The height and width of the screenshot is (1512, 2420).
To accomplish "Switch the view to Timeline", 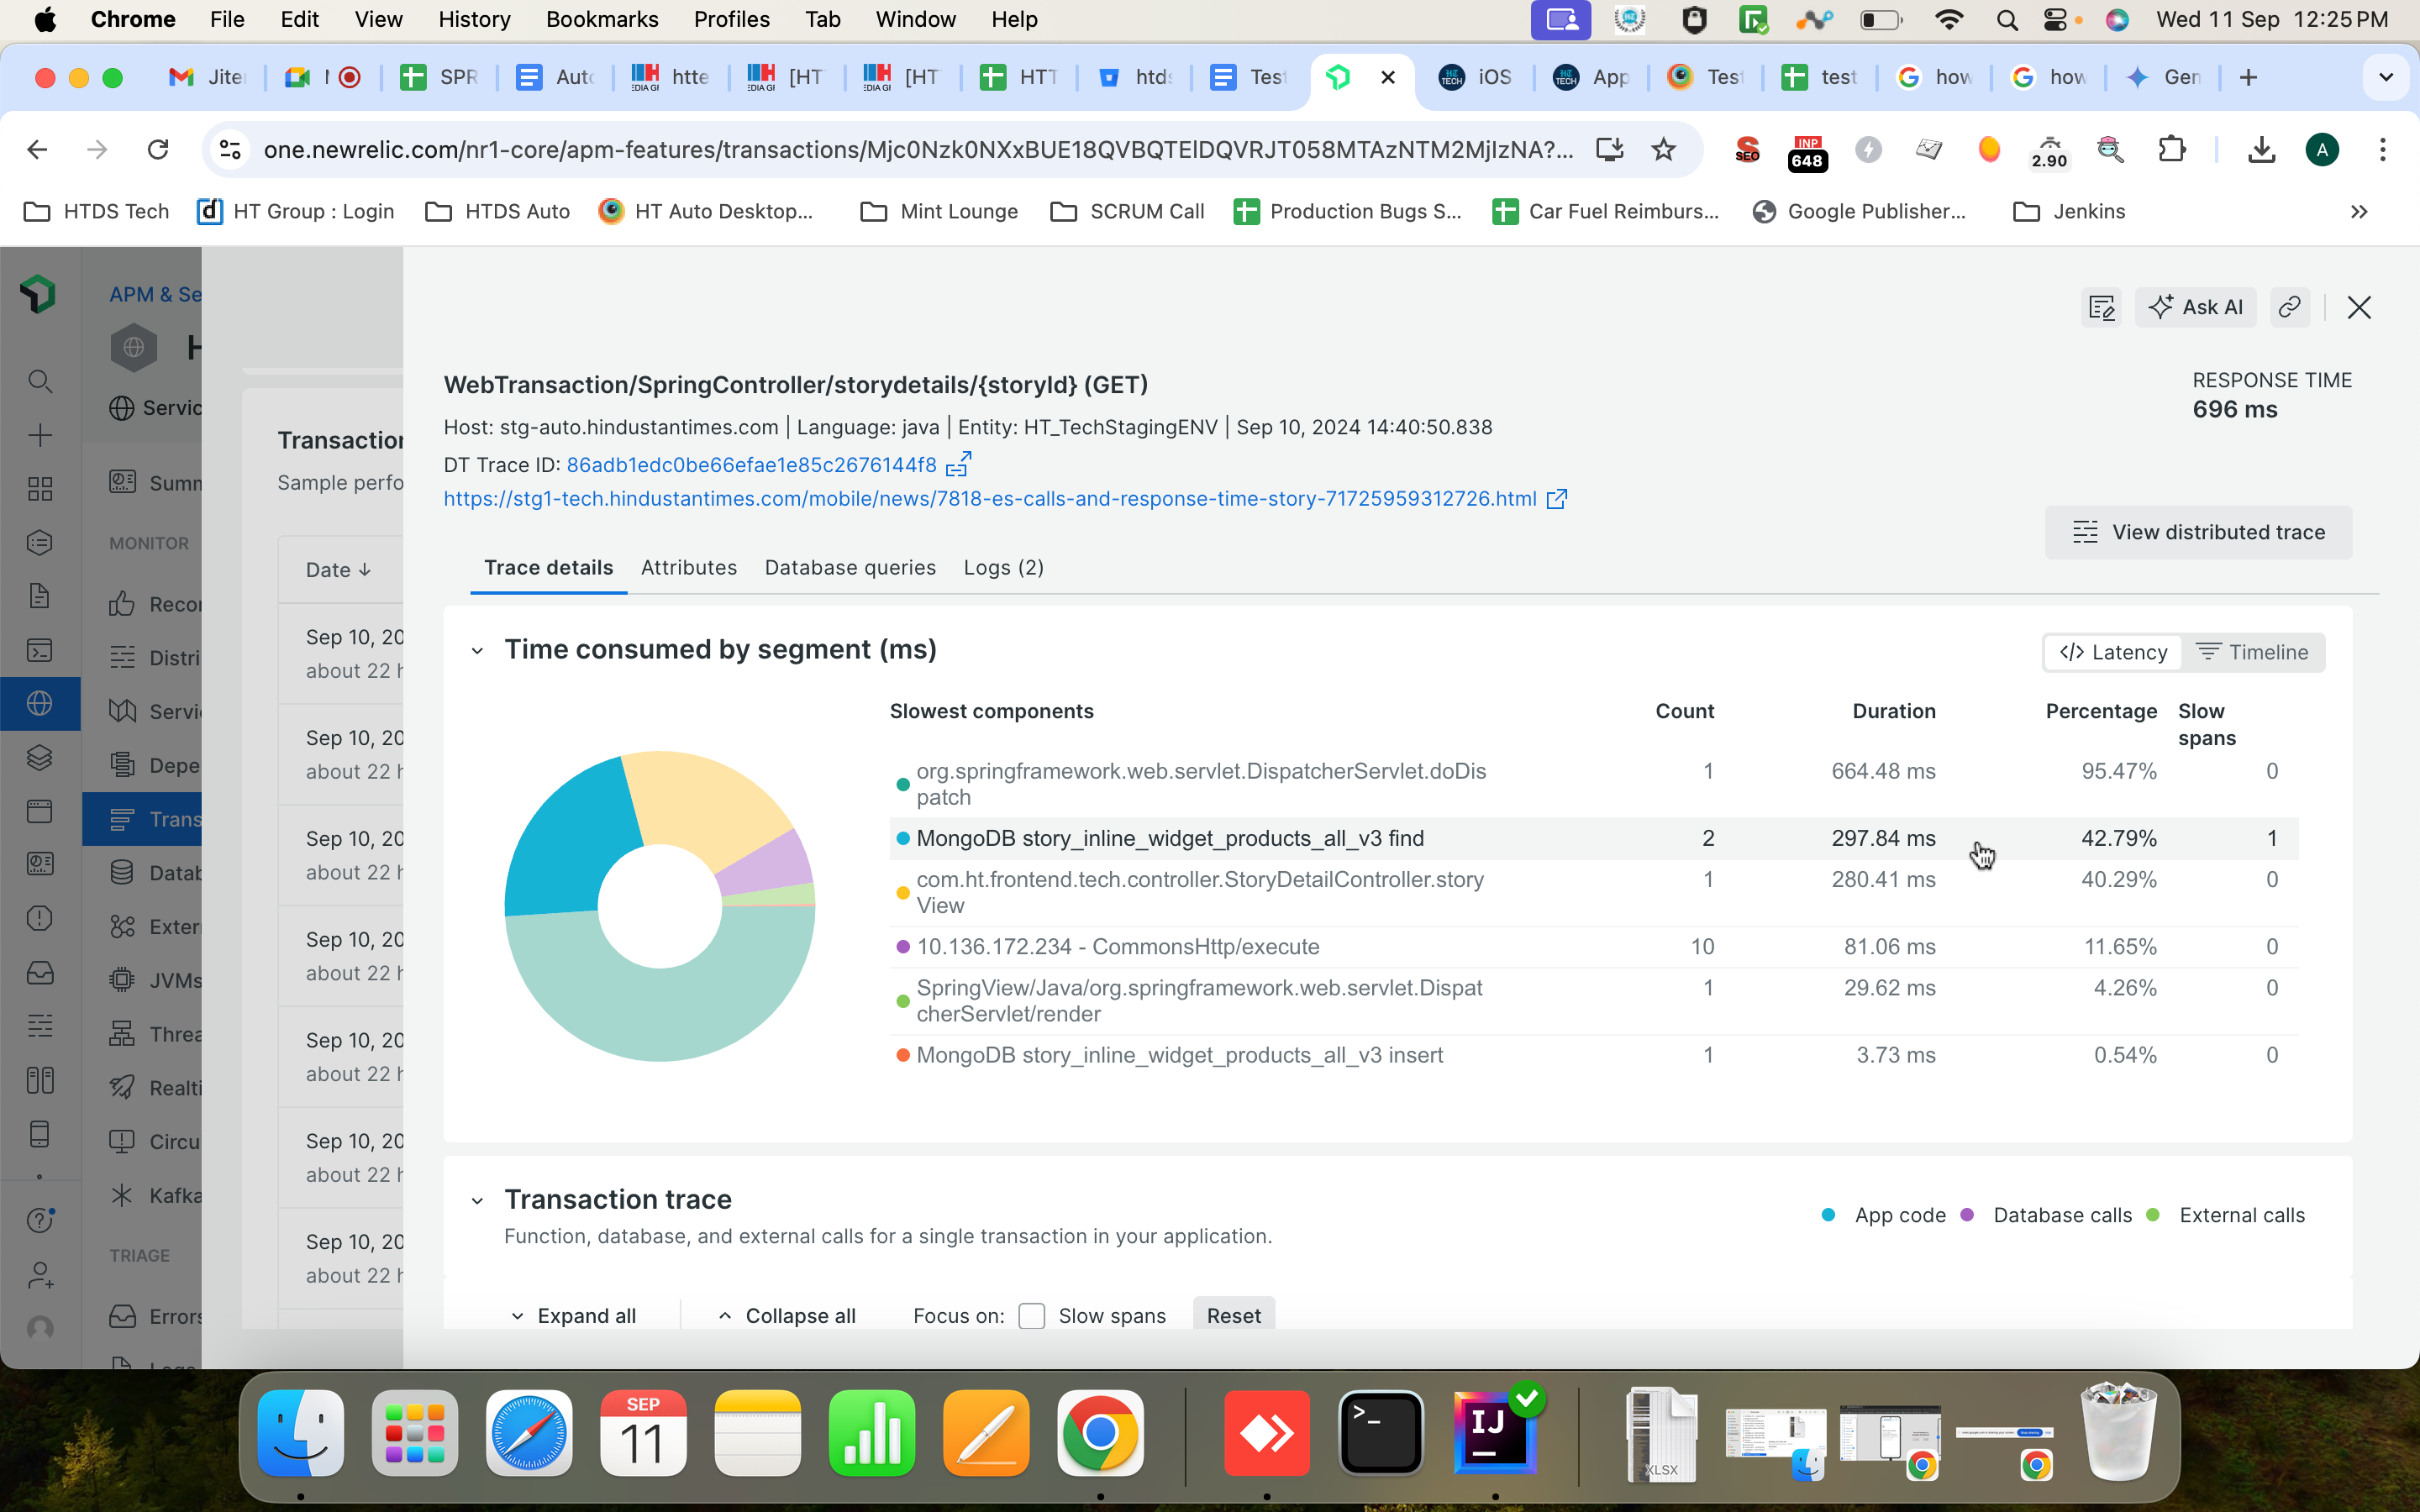I will pos(2252,652).
